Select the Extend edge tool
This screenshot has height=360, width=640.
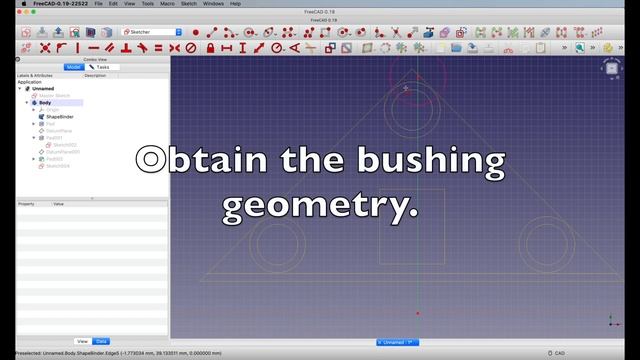click(x=412, y=33)
